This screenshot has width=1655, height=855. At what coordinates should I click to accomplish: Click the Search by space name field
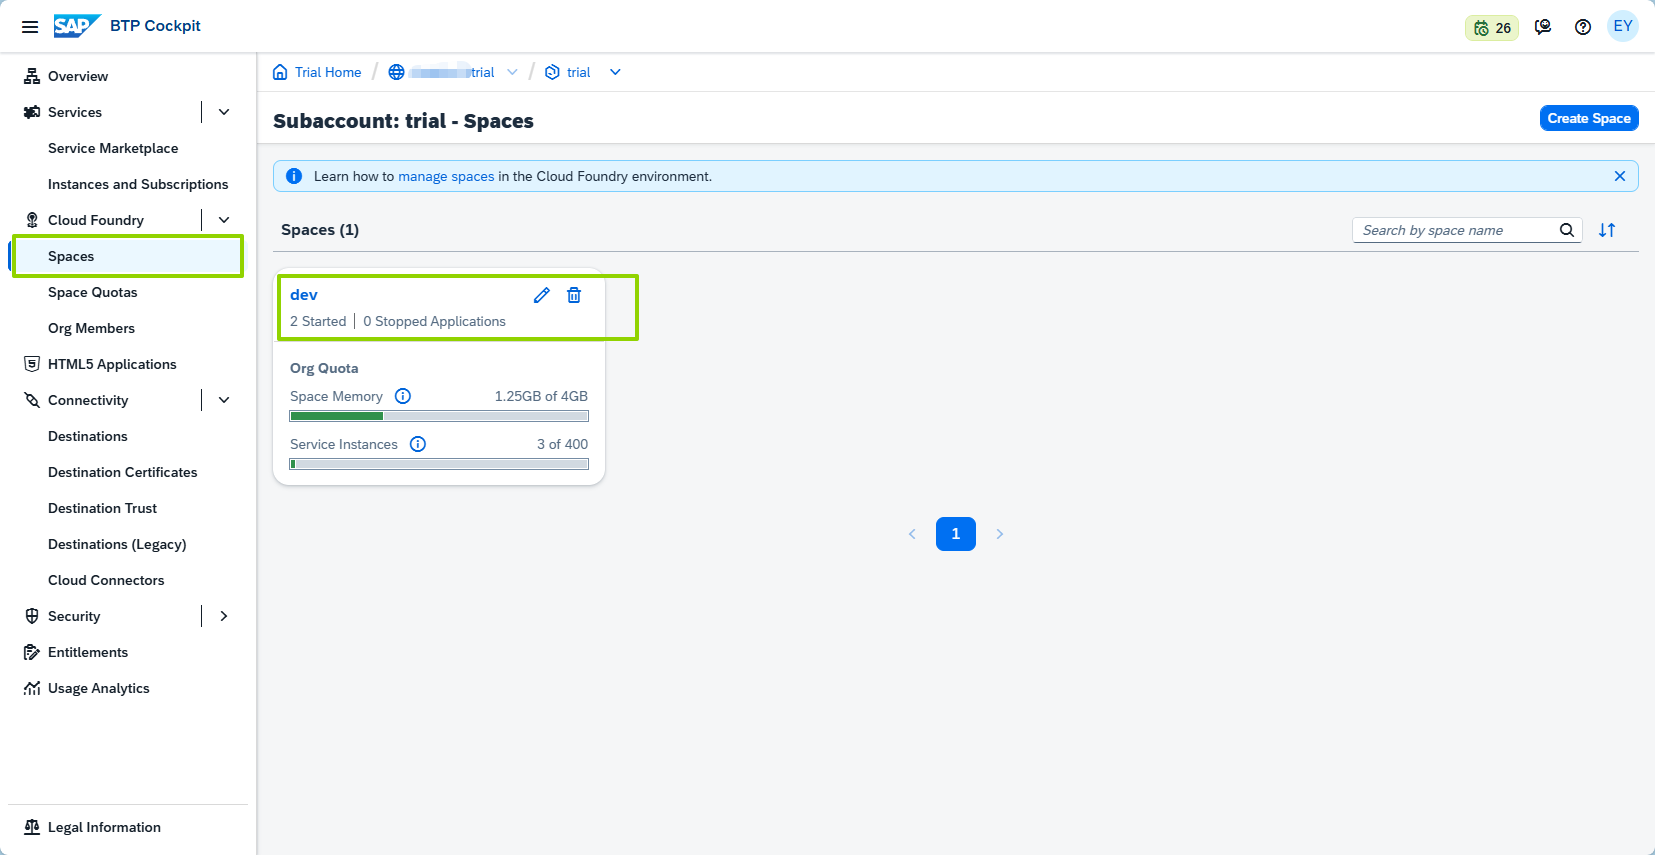tap(1455, 230)
